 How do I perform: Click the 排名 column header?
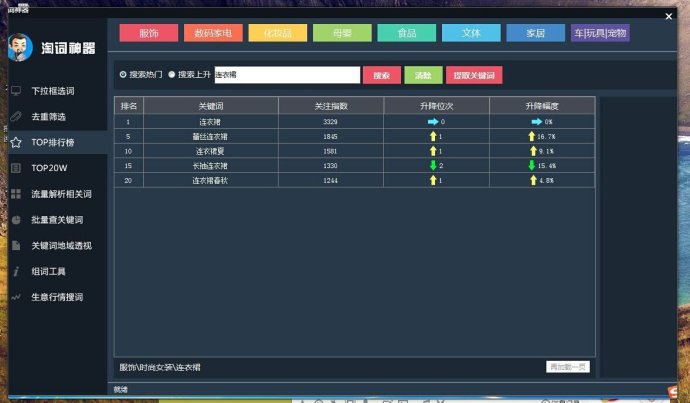click(x=129, y=106)
